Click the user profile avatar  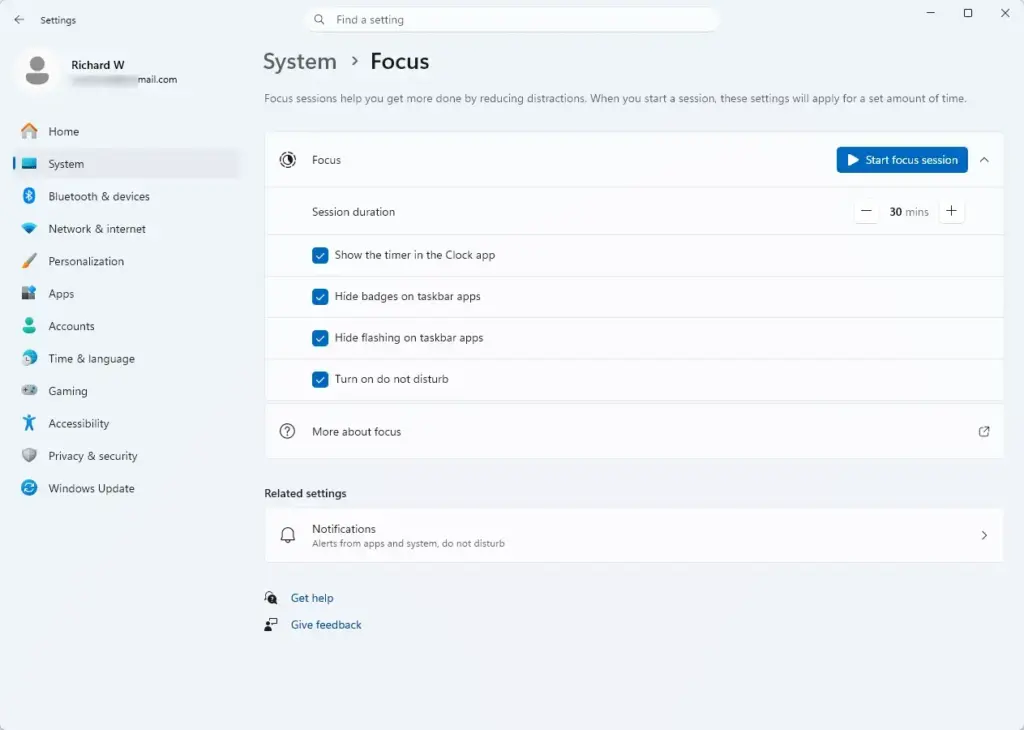[x=37, y=71]
